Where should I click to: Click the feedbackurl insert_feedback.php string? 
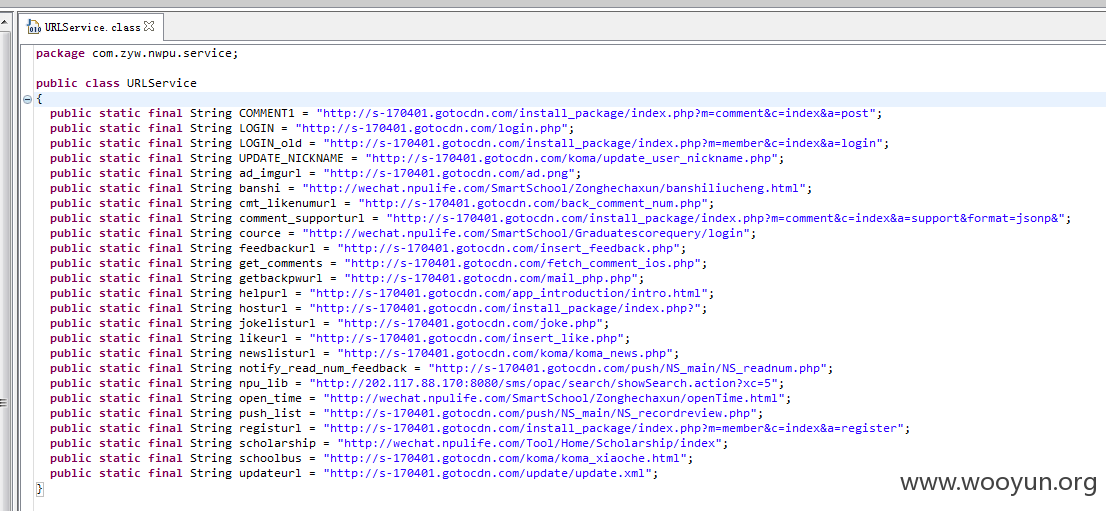coord(509,248)
